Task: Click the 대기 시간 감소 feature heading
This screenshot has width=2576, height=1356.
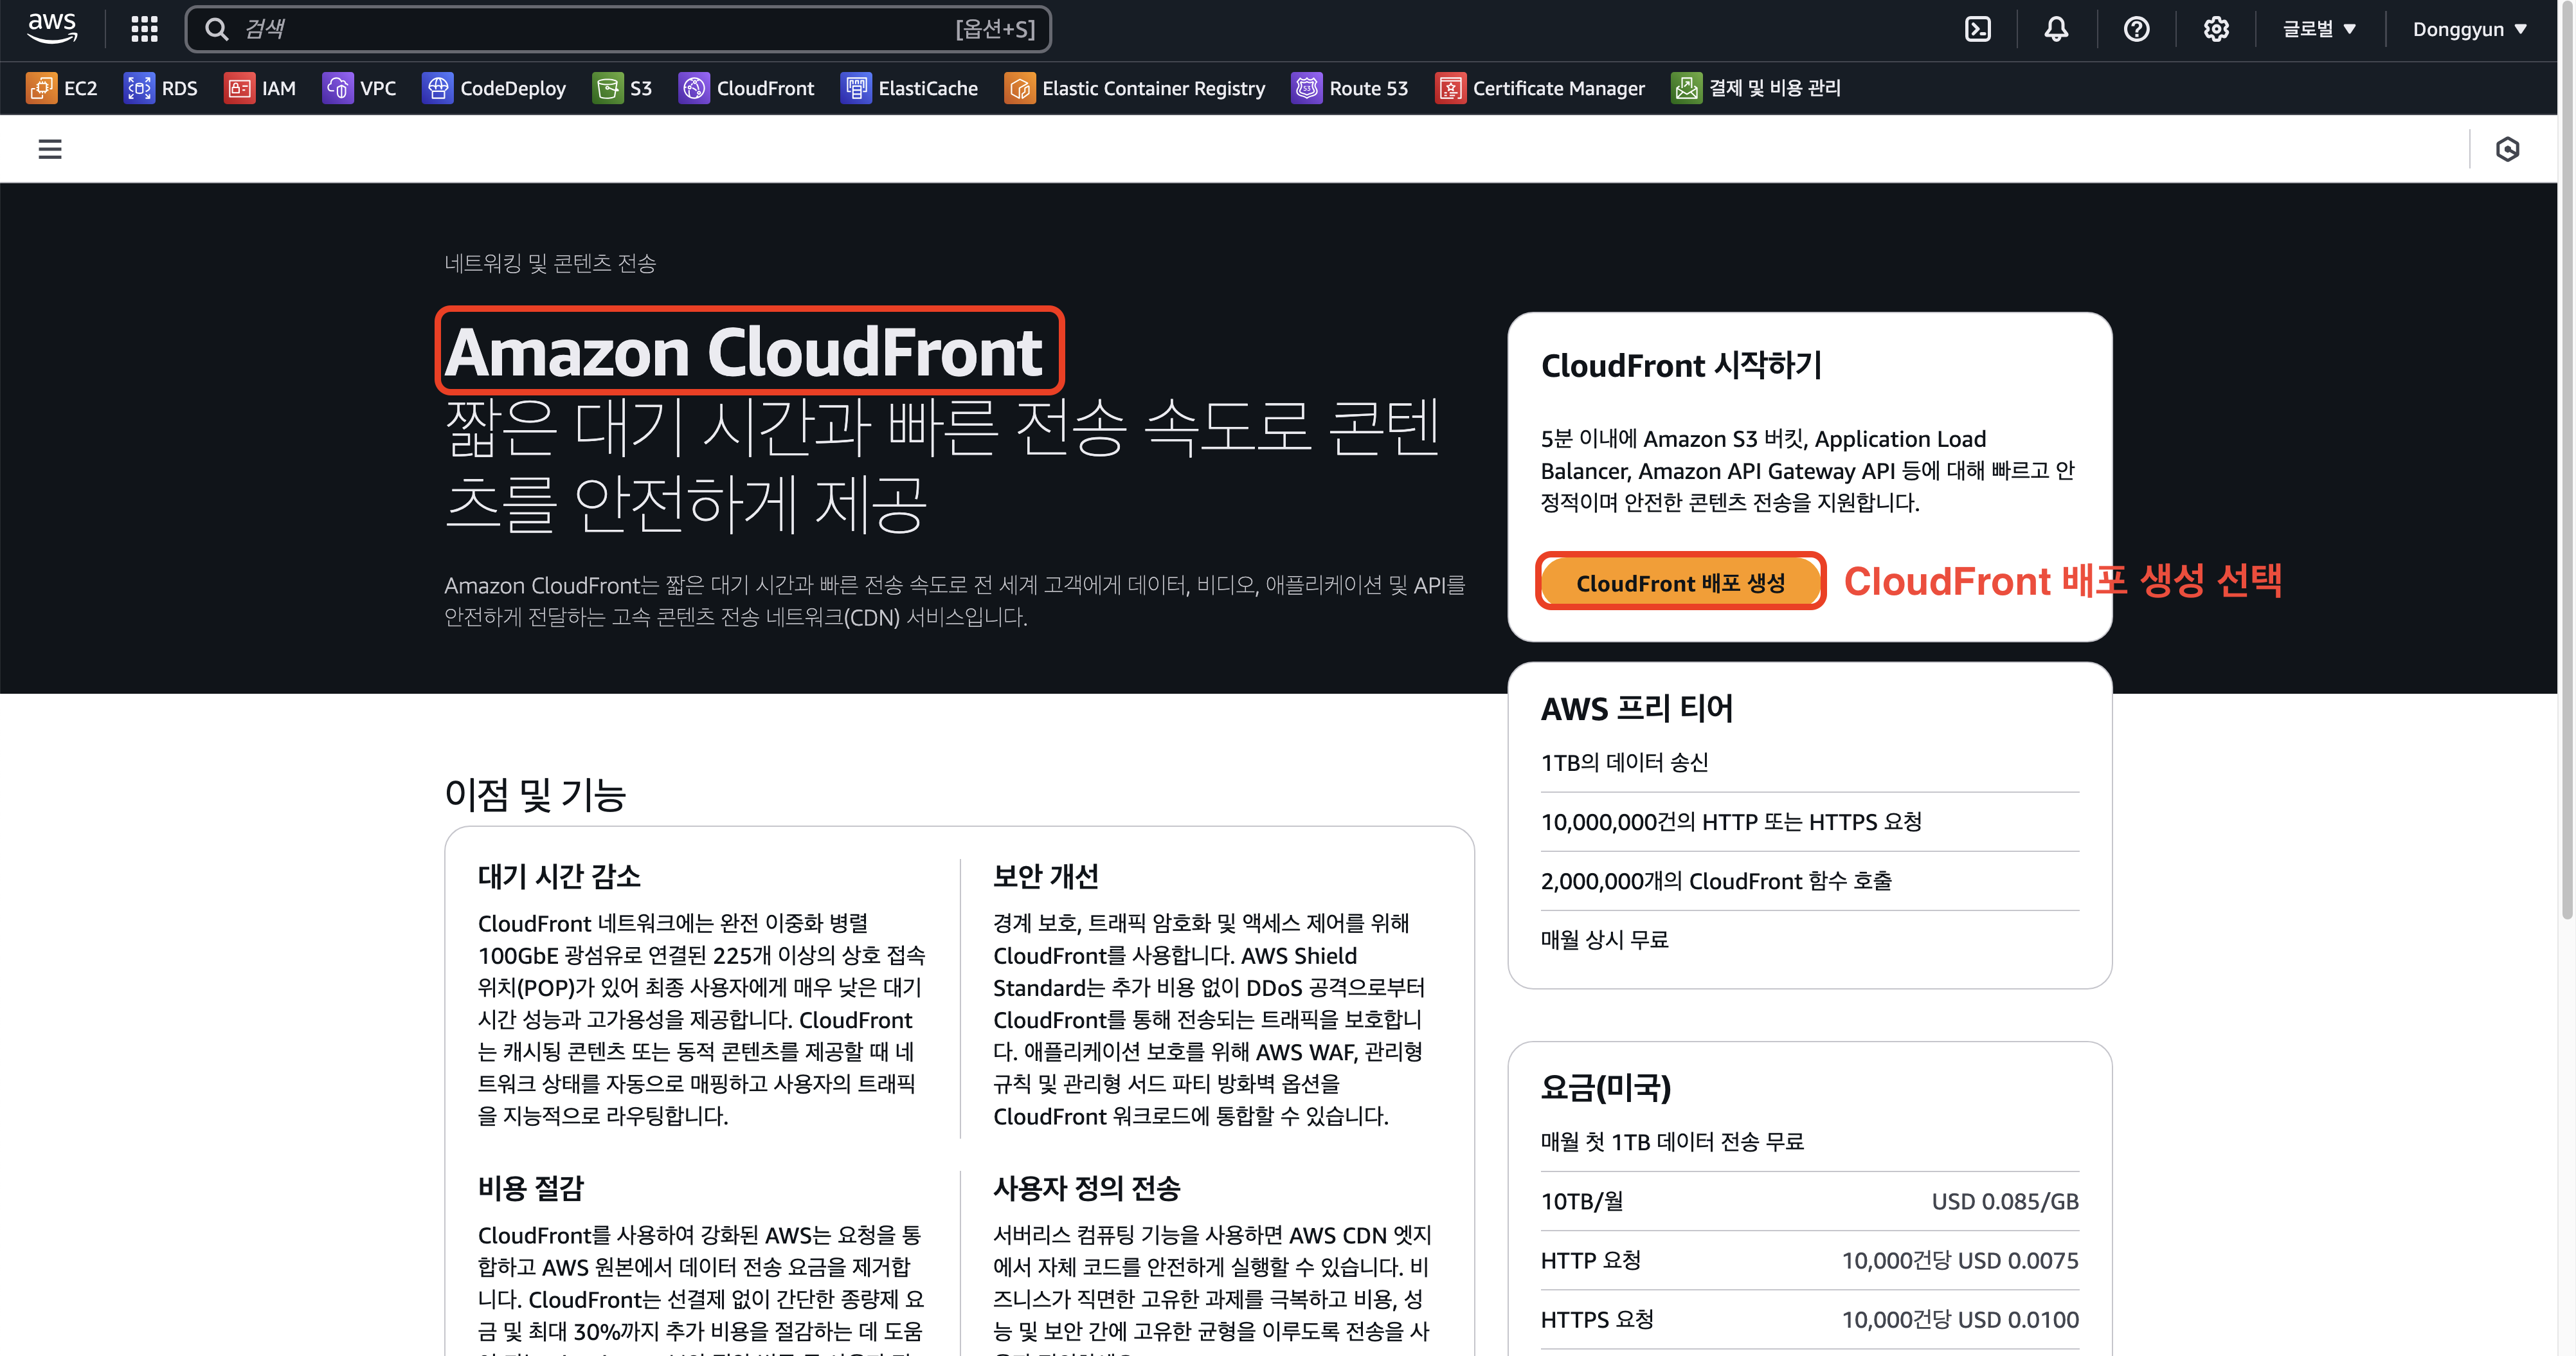Action: [x=559, y=876]
